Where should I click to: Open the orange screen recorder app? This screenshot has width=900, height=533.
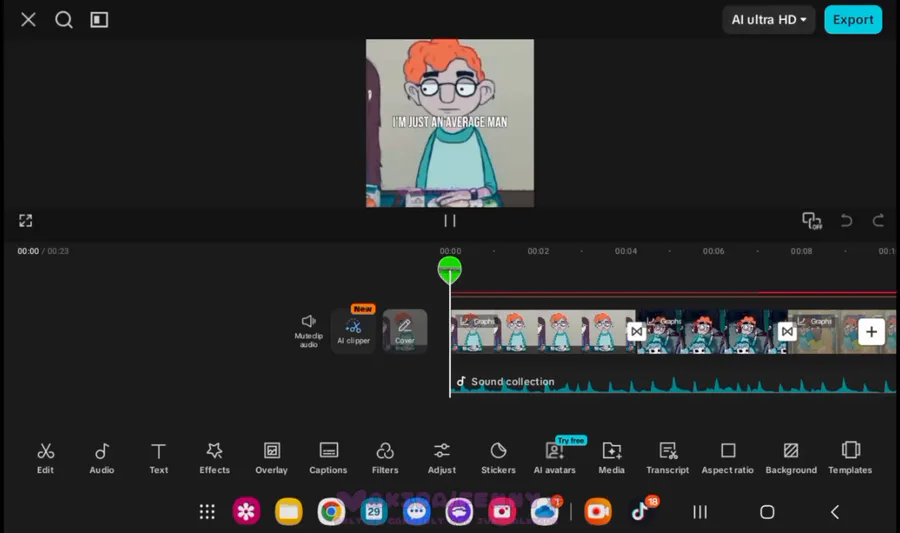coord(598,511)
